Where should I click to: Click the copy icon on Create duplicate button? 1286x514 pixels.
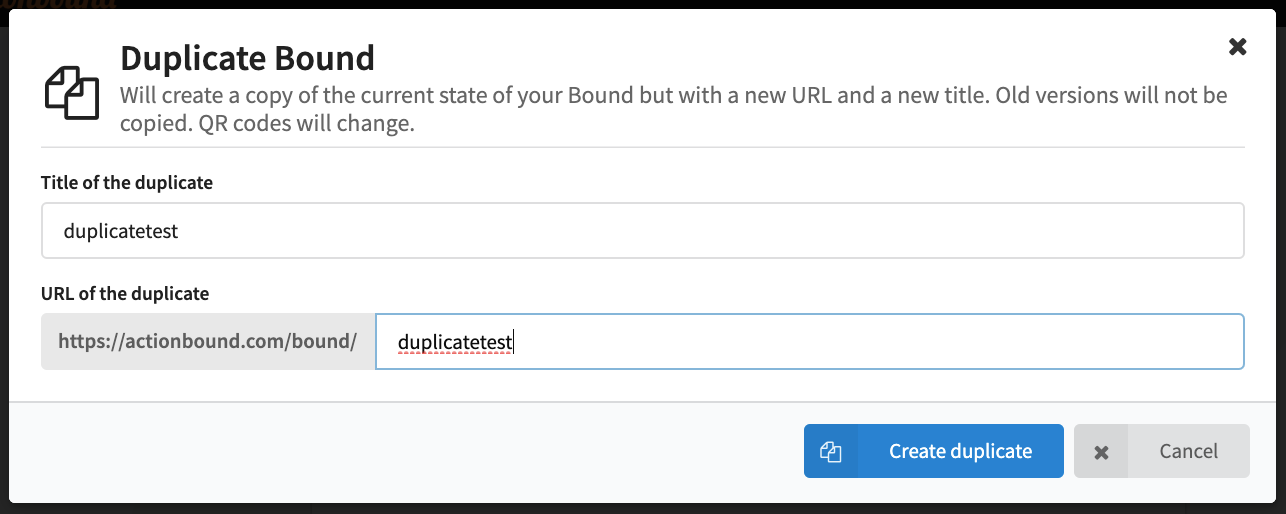830,452
